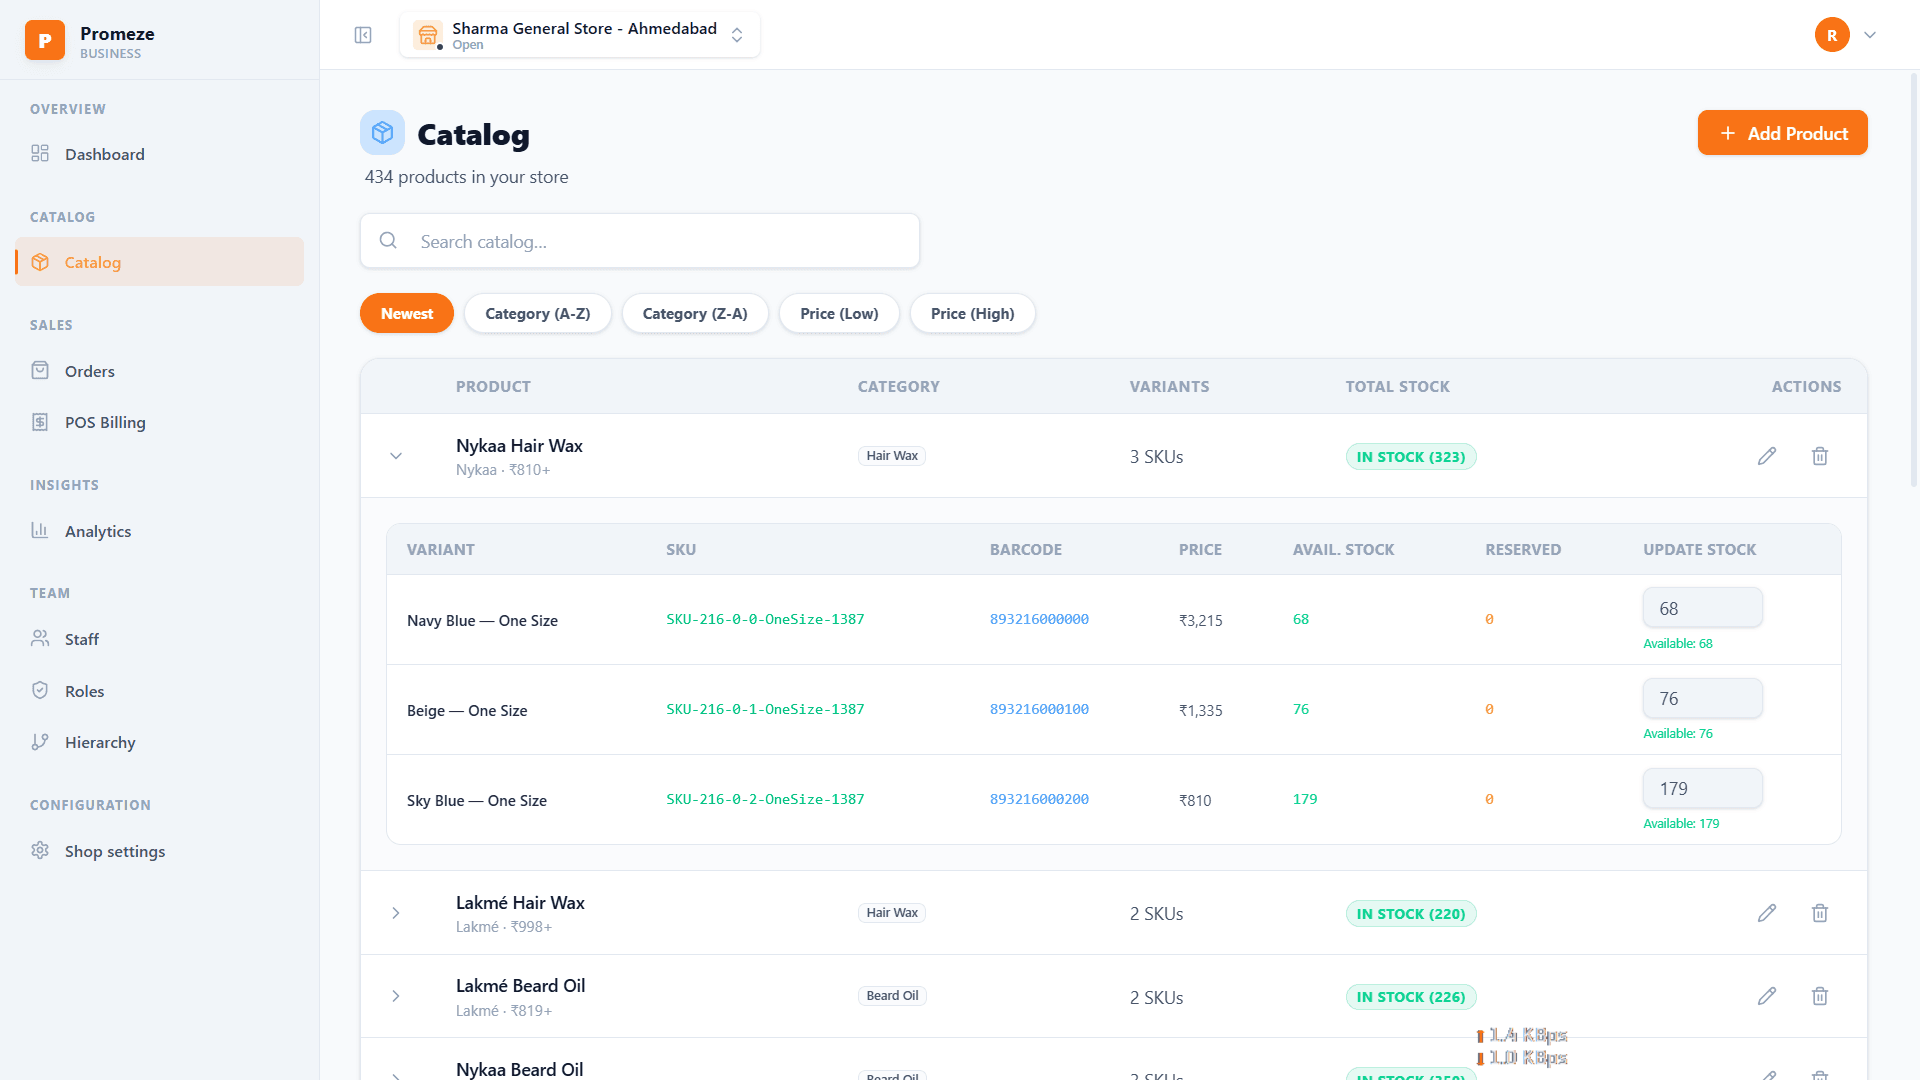
Task: Sort by Price (Low)
Action: [839, 314]
